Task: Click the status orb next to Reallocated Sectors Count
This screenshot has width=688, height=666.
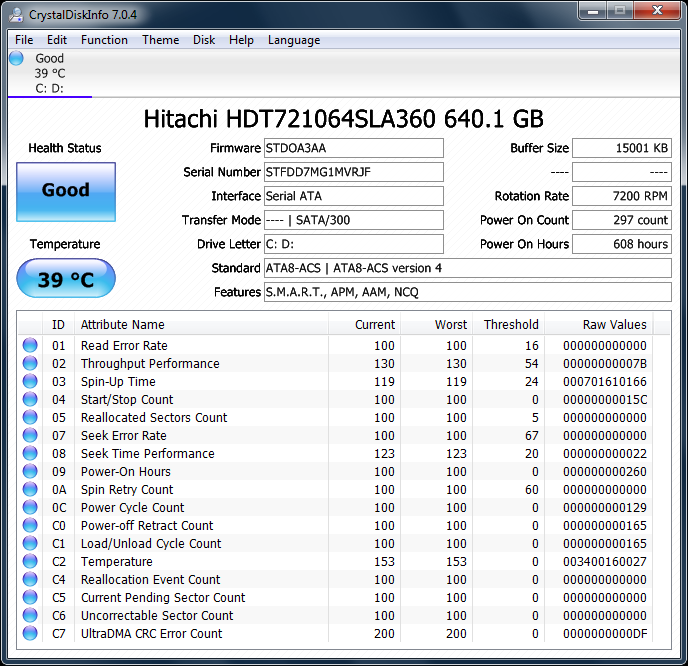Action: tap(30, 418)
